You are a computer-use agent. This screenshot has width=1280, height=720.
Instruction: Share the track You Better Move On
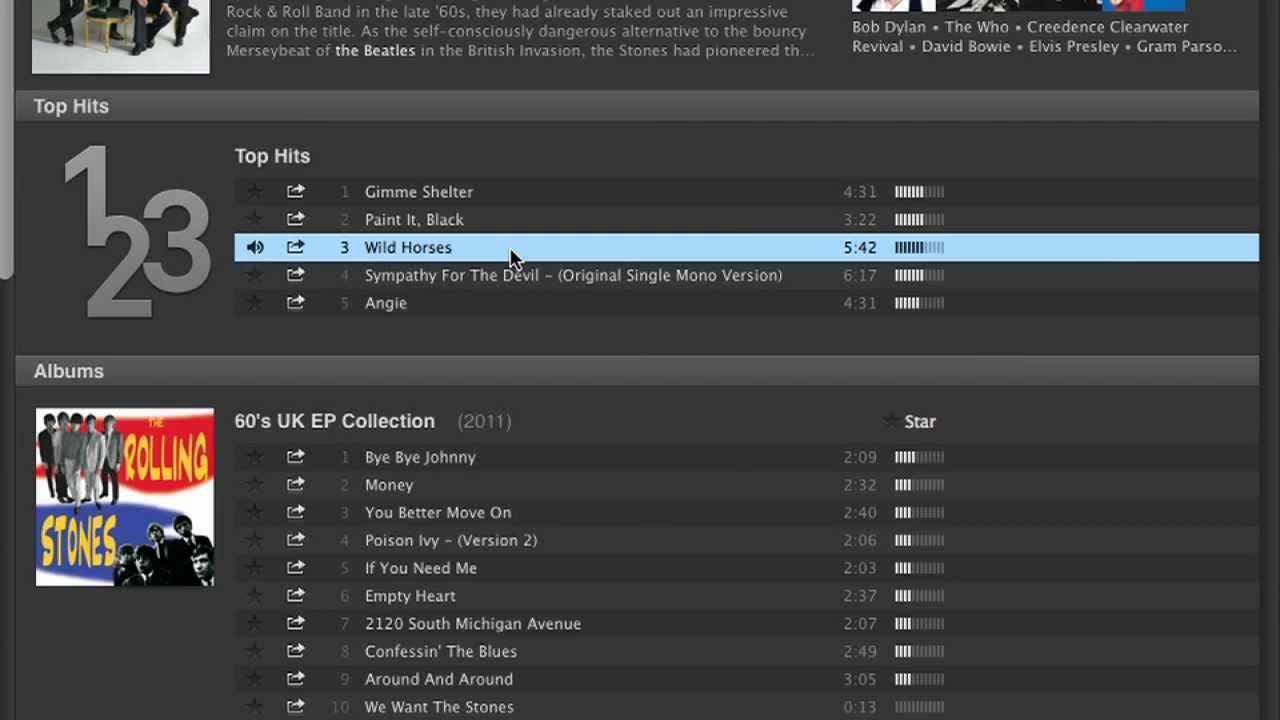click(295, 512)
